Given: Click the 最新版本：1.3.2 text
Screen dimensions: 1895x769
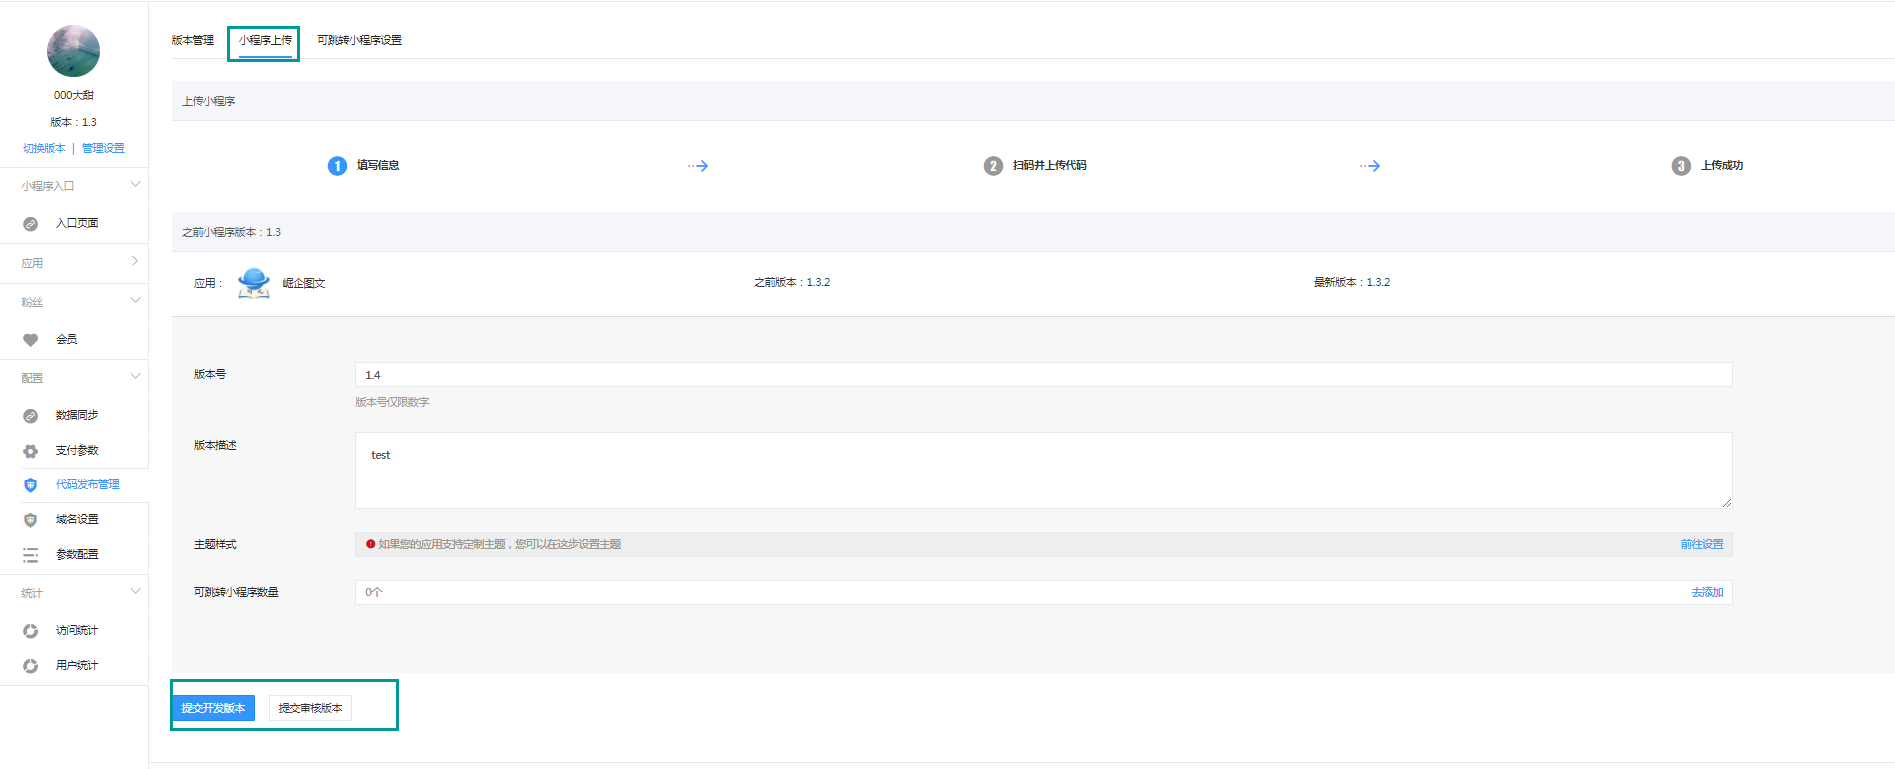Looking at the screenshot, I should point(1352,283).
